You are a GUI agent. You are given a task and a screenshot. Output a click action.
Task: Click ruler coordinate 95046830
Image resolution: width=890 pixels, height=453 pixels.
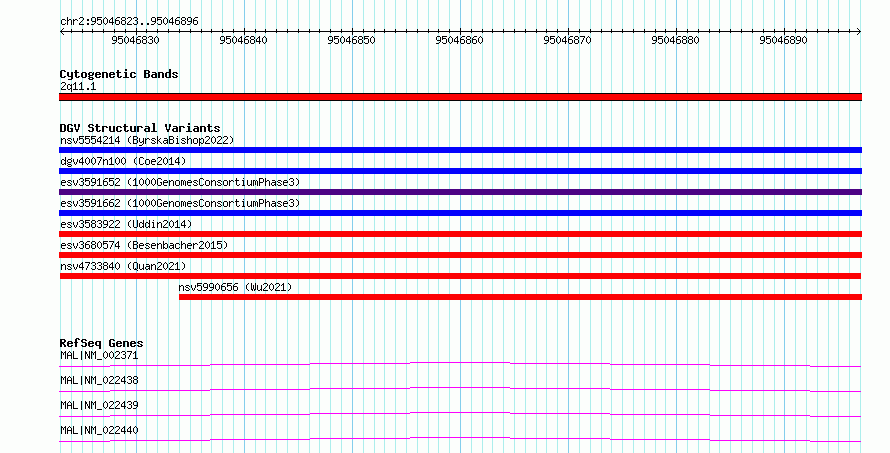(136, 40)
